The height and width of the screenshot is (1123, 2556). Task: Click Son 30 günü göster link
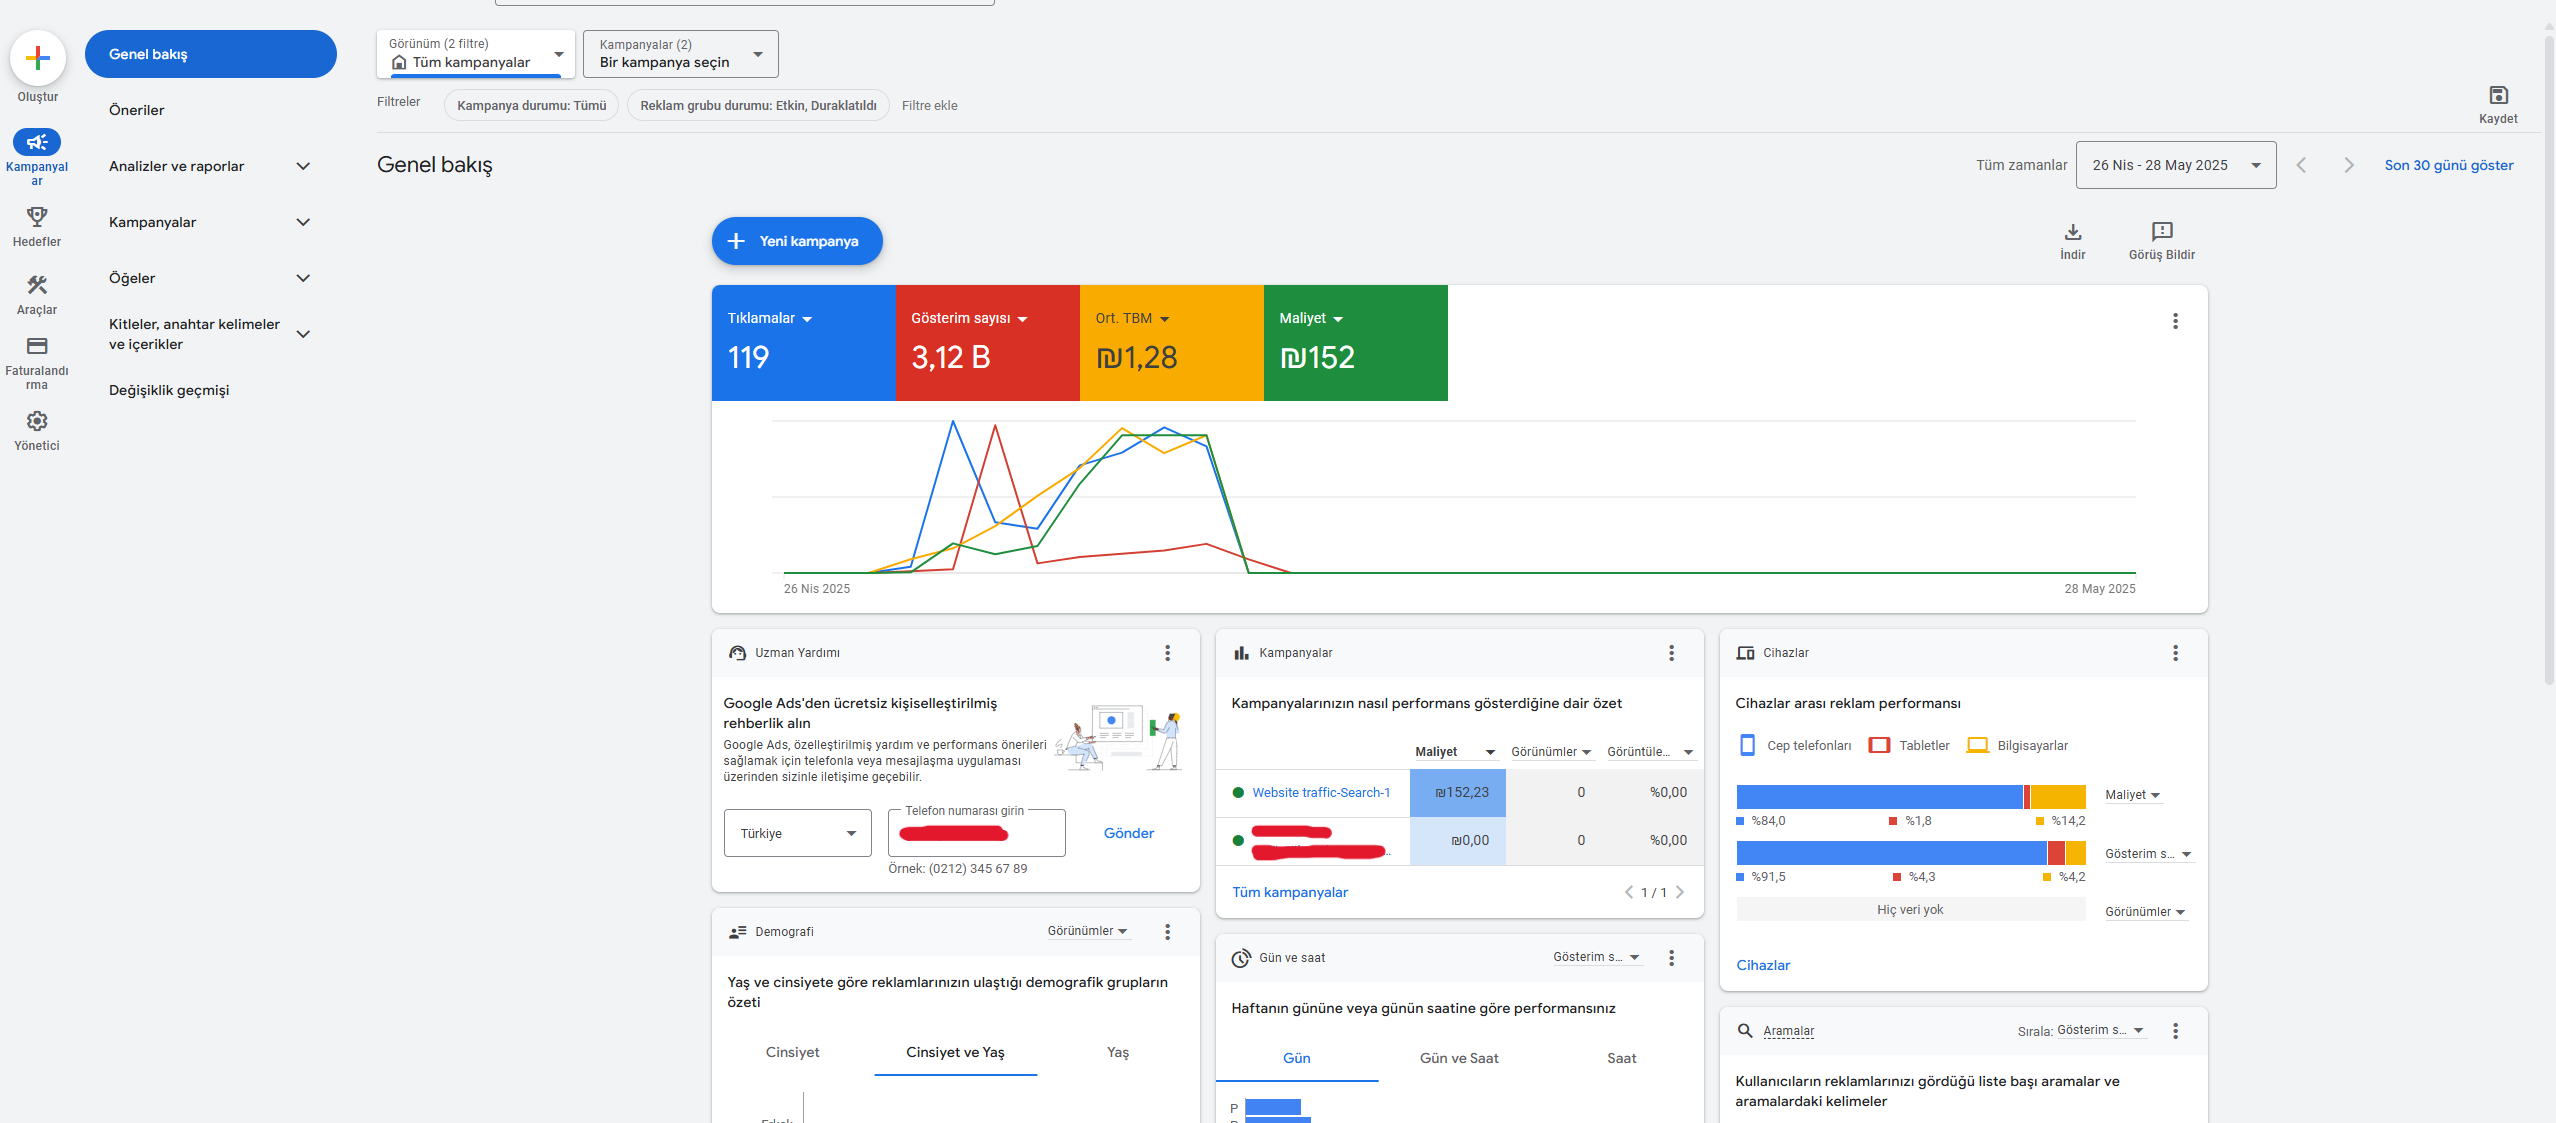click(x=2449, y=165)
